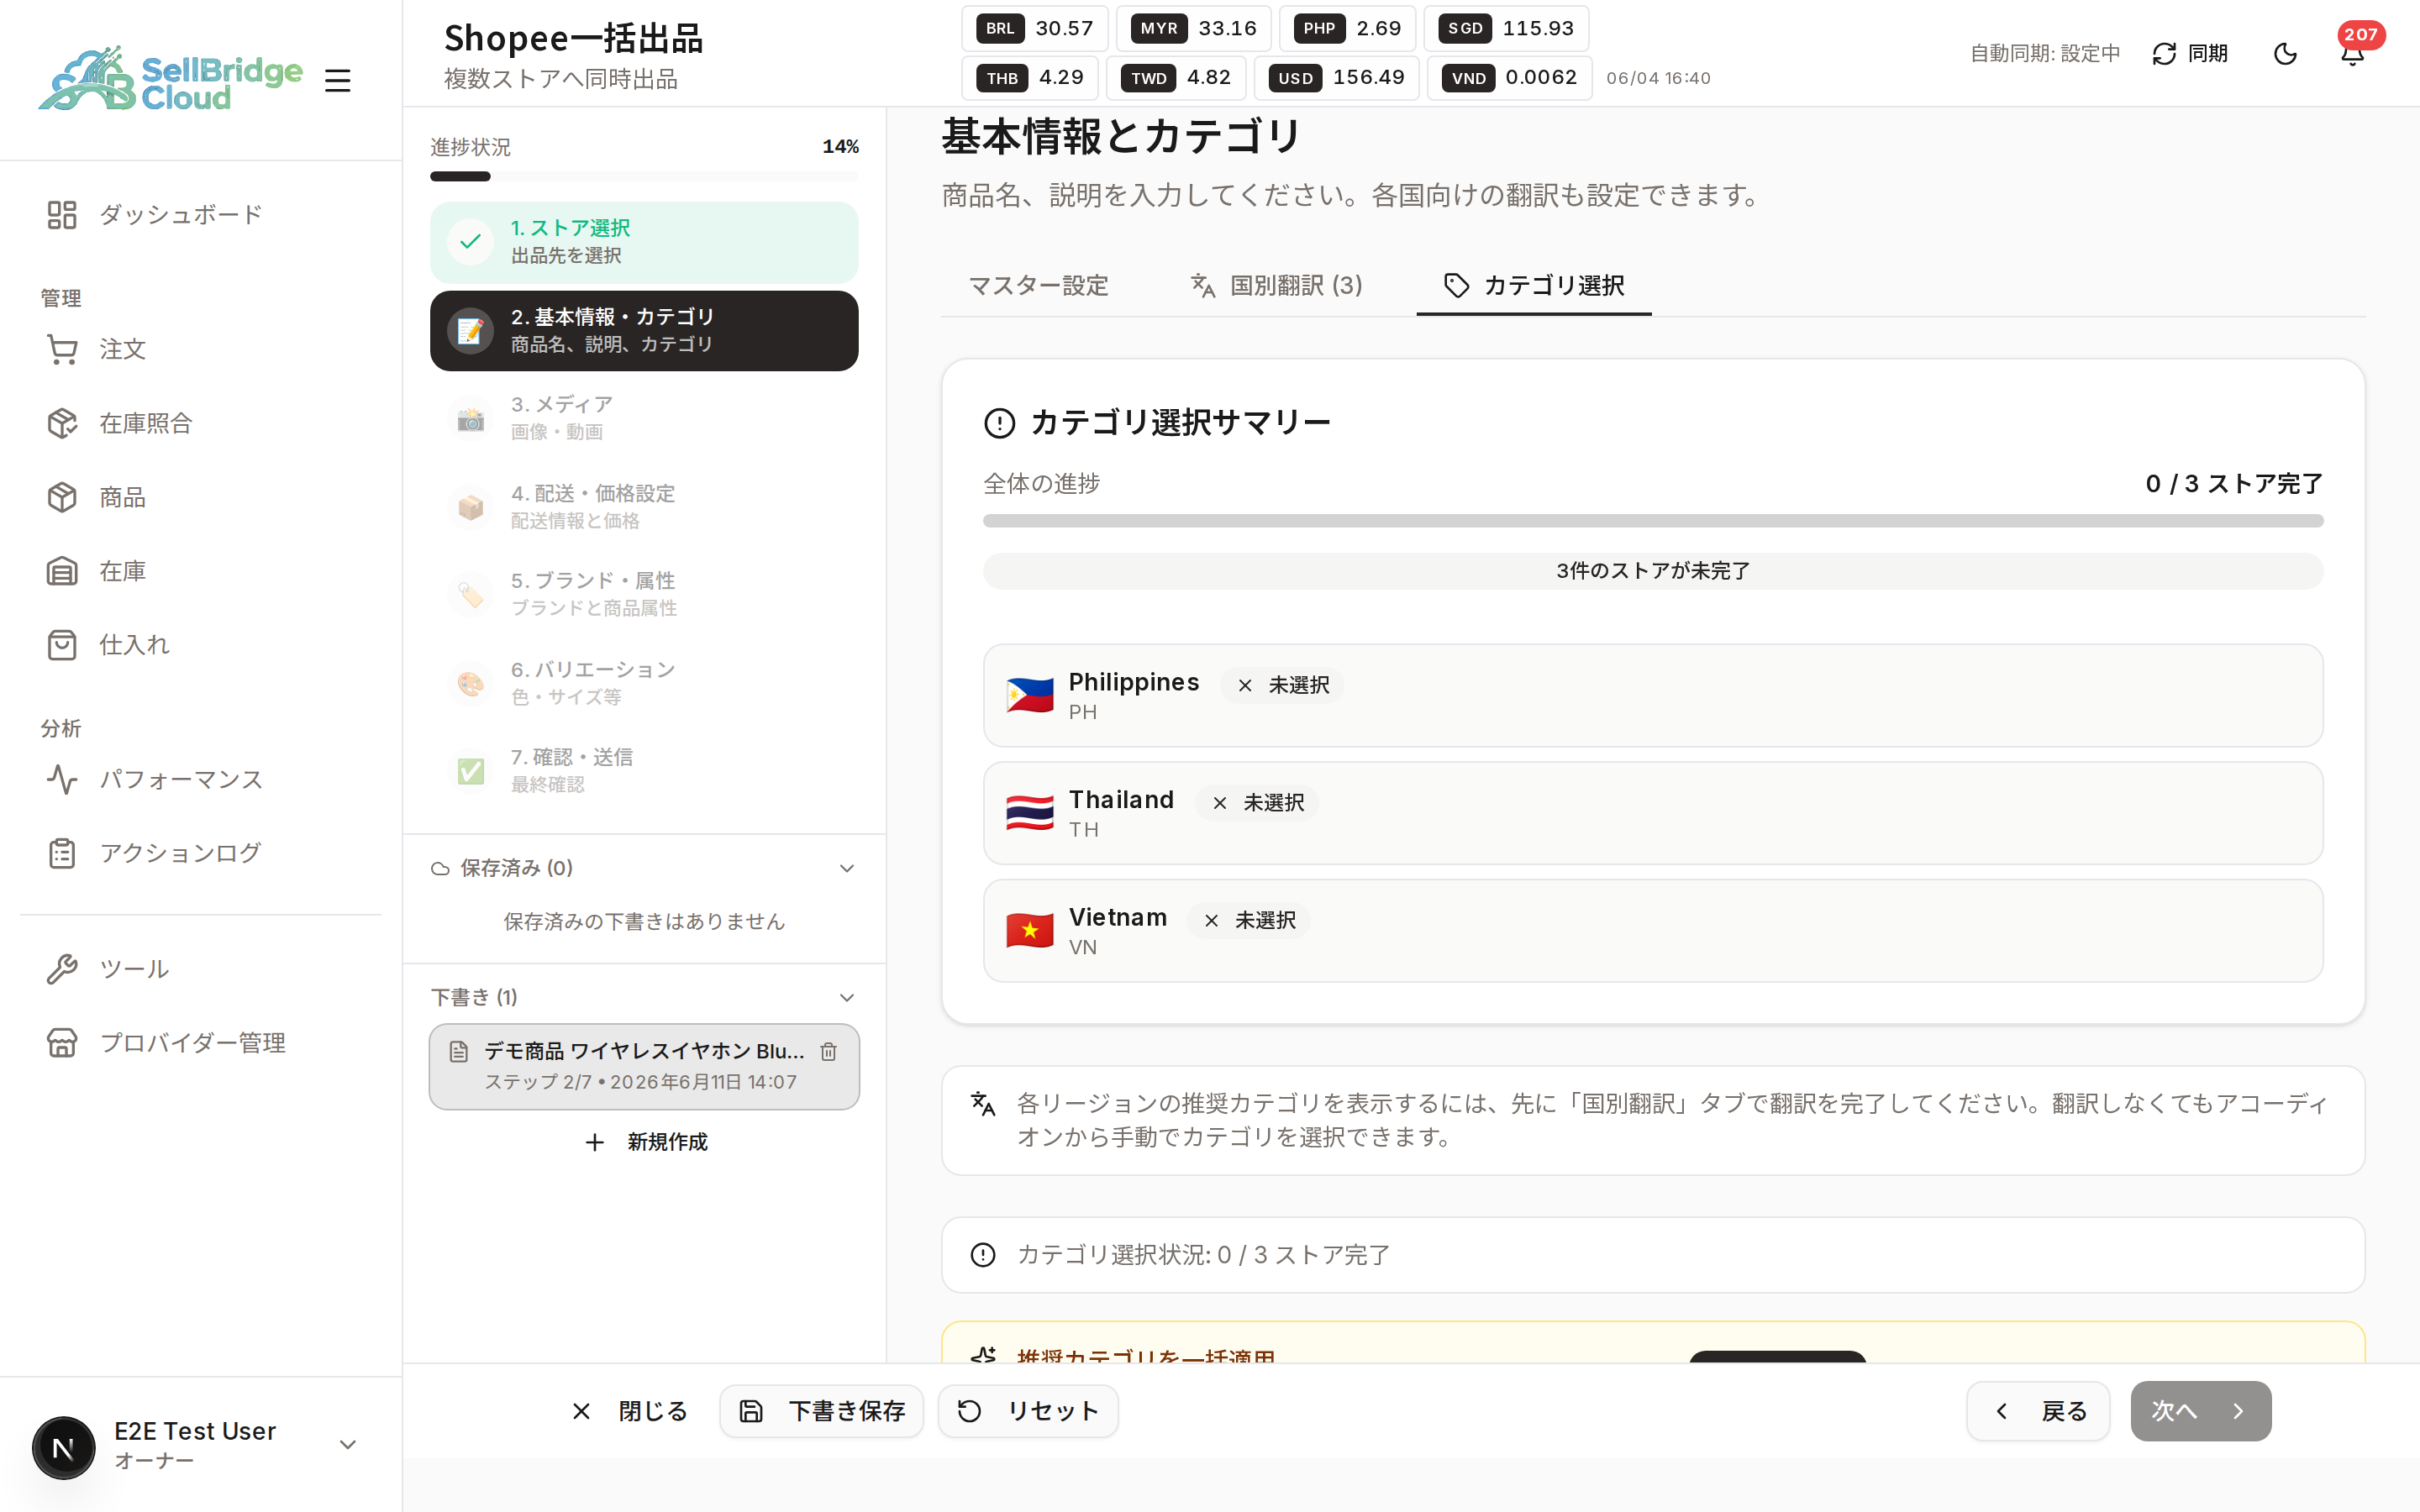Open the ツール page
Image resolution: width=2420 pixels, height=1512 pixels.
(200, 969)
